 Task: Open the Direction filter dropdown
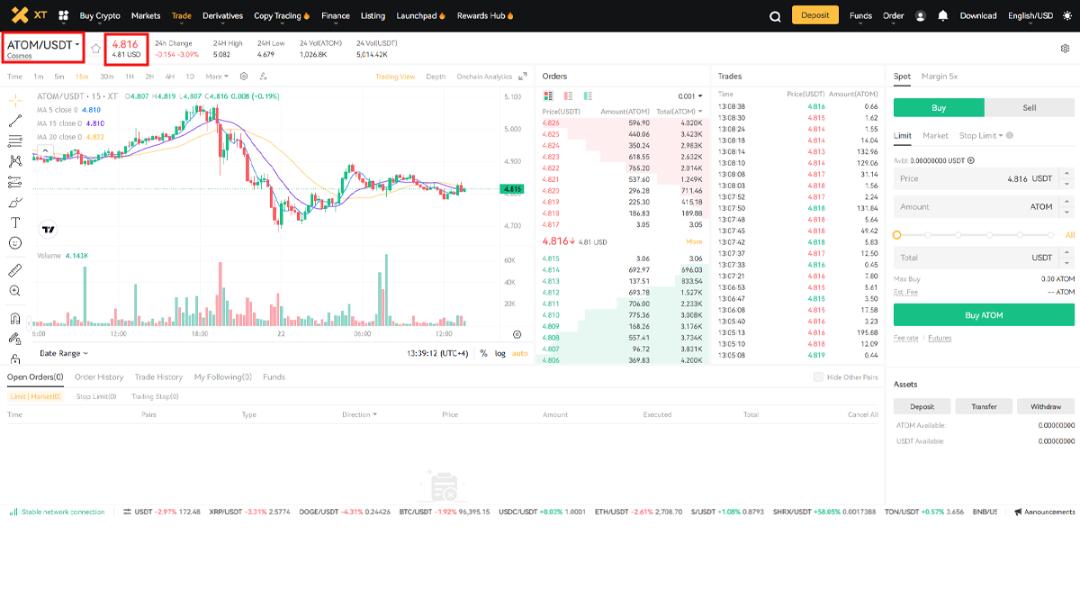tap(360, 415)
